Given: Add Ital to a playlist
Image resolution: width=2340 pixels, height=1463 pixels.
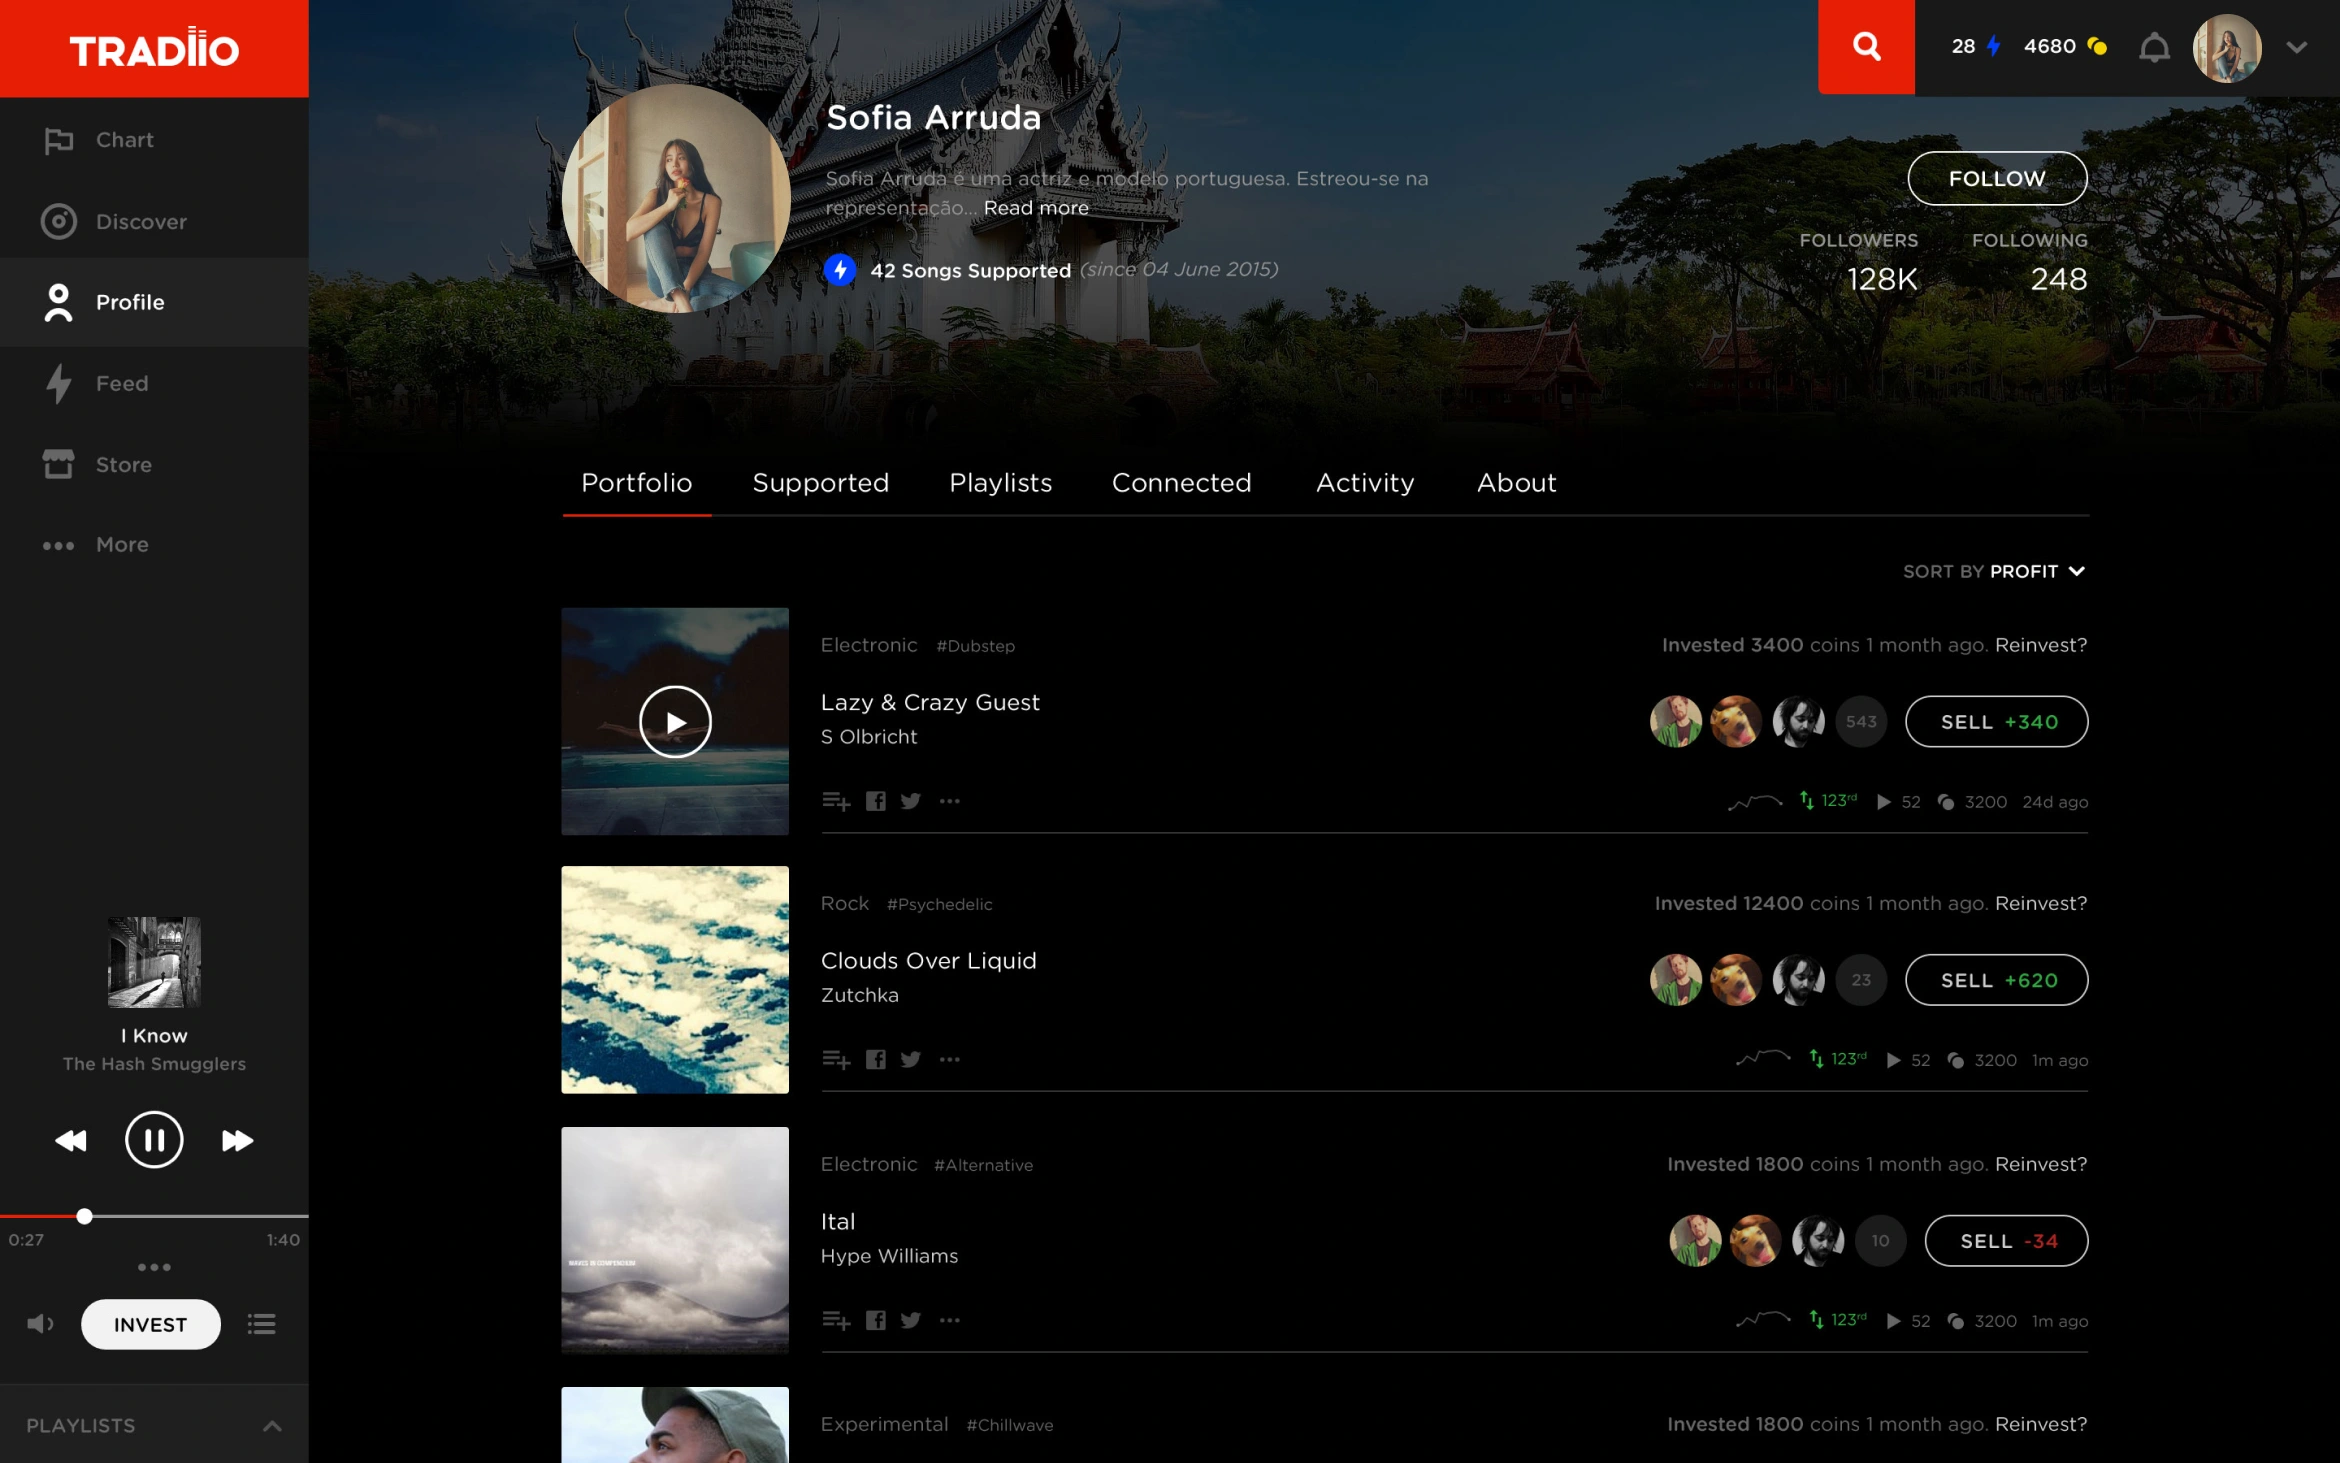Looking at the screenshot, I should 836,1321.
